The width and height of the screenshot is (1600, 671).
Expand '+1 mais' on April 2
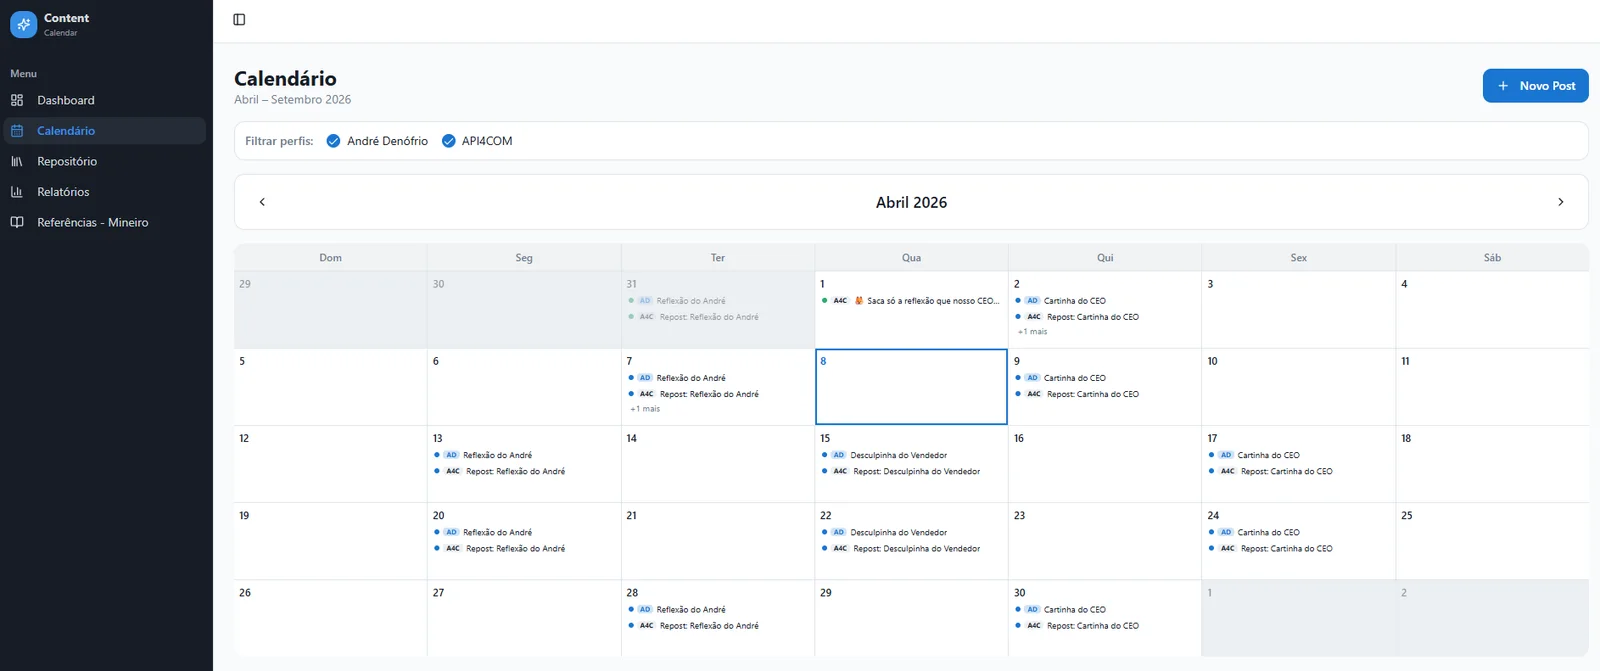coord(1032,332)
